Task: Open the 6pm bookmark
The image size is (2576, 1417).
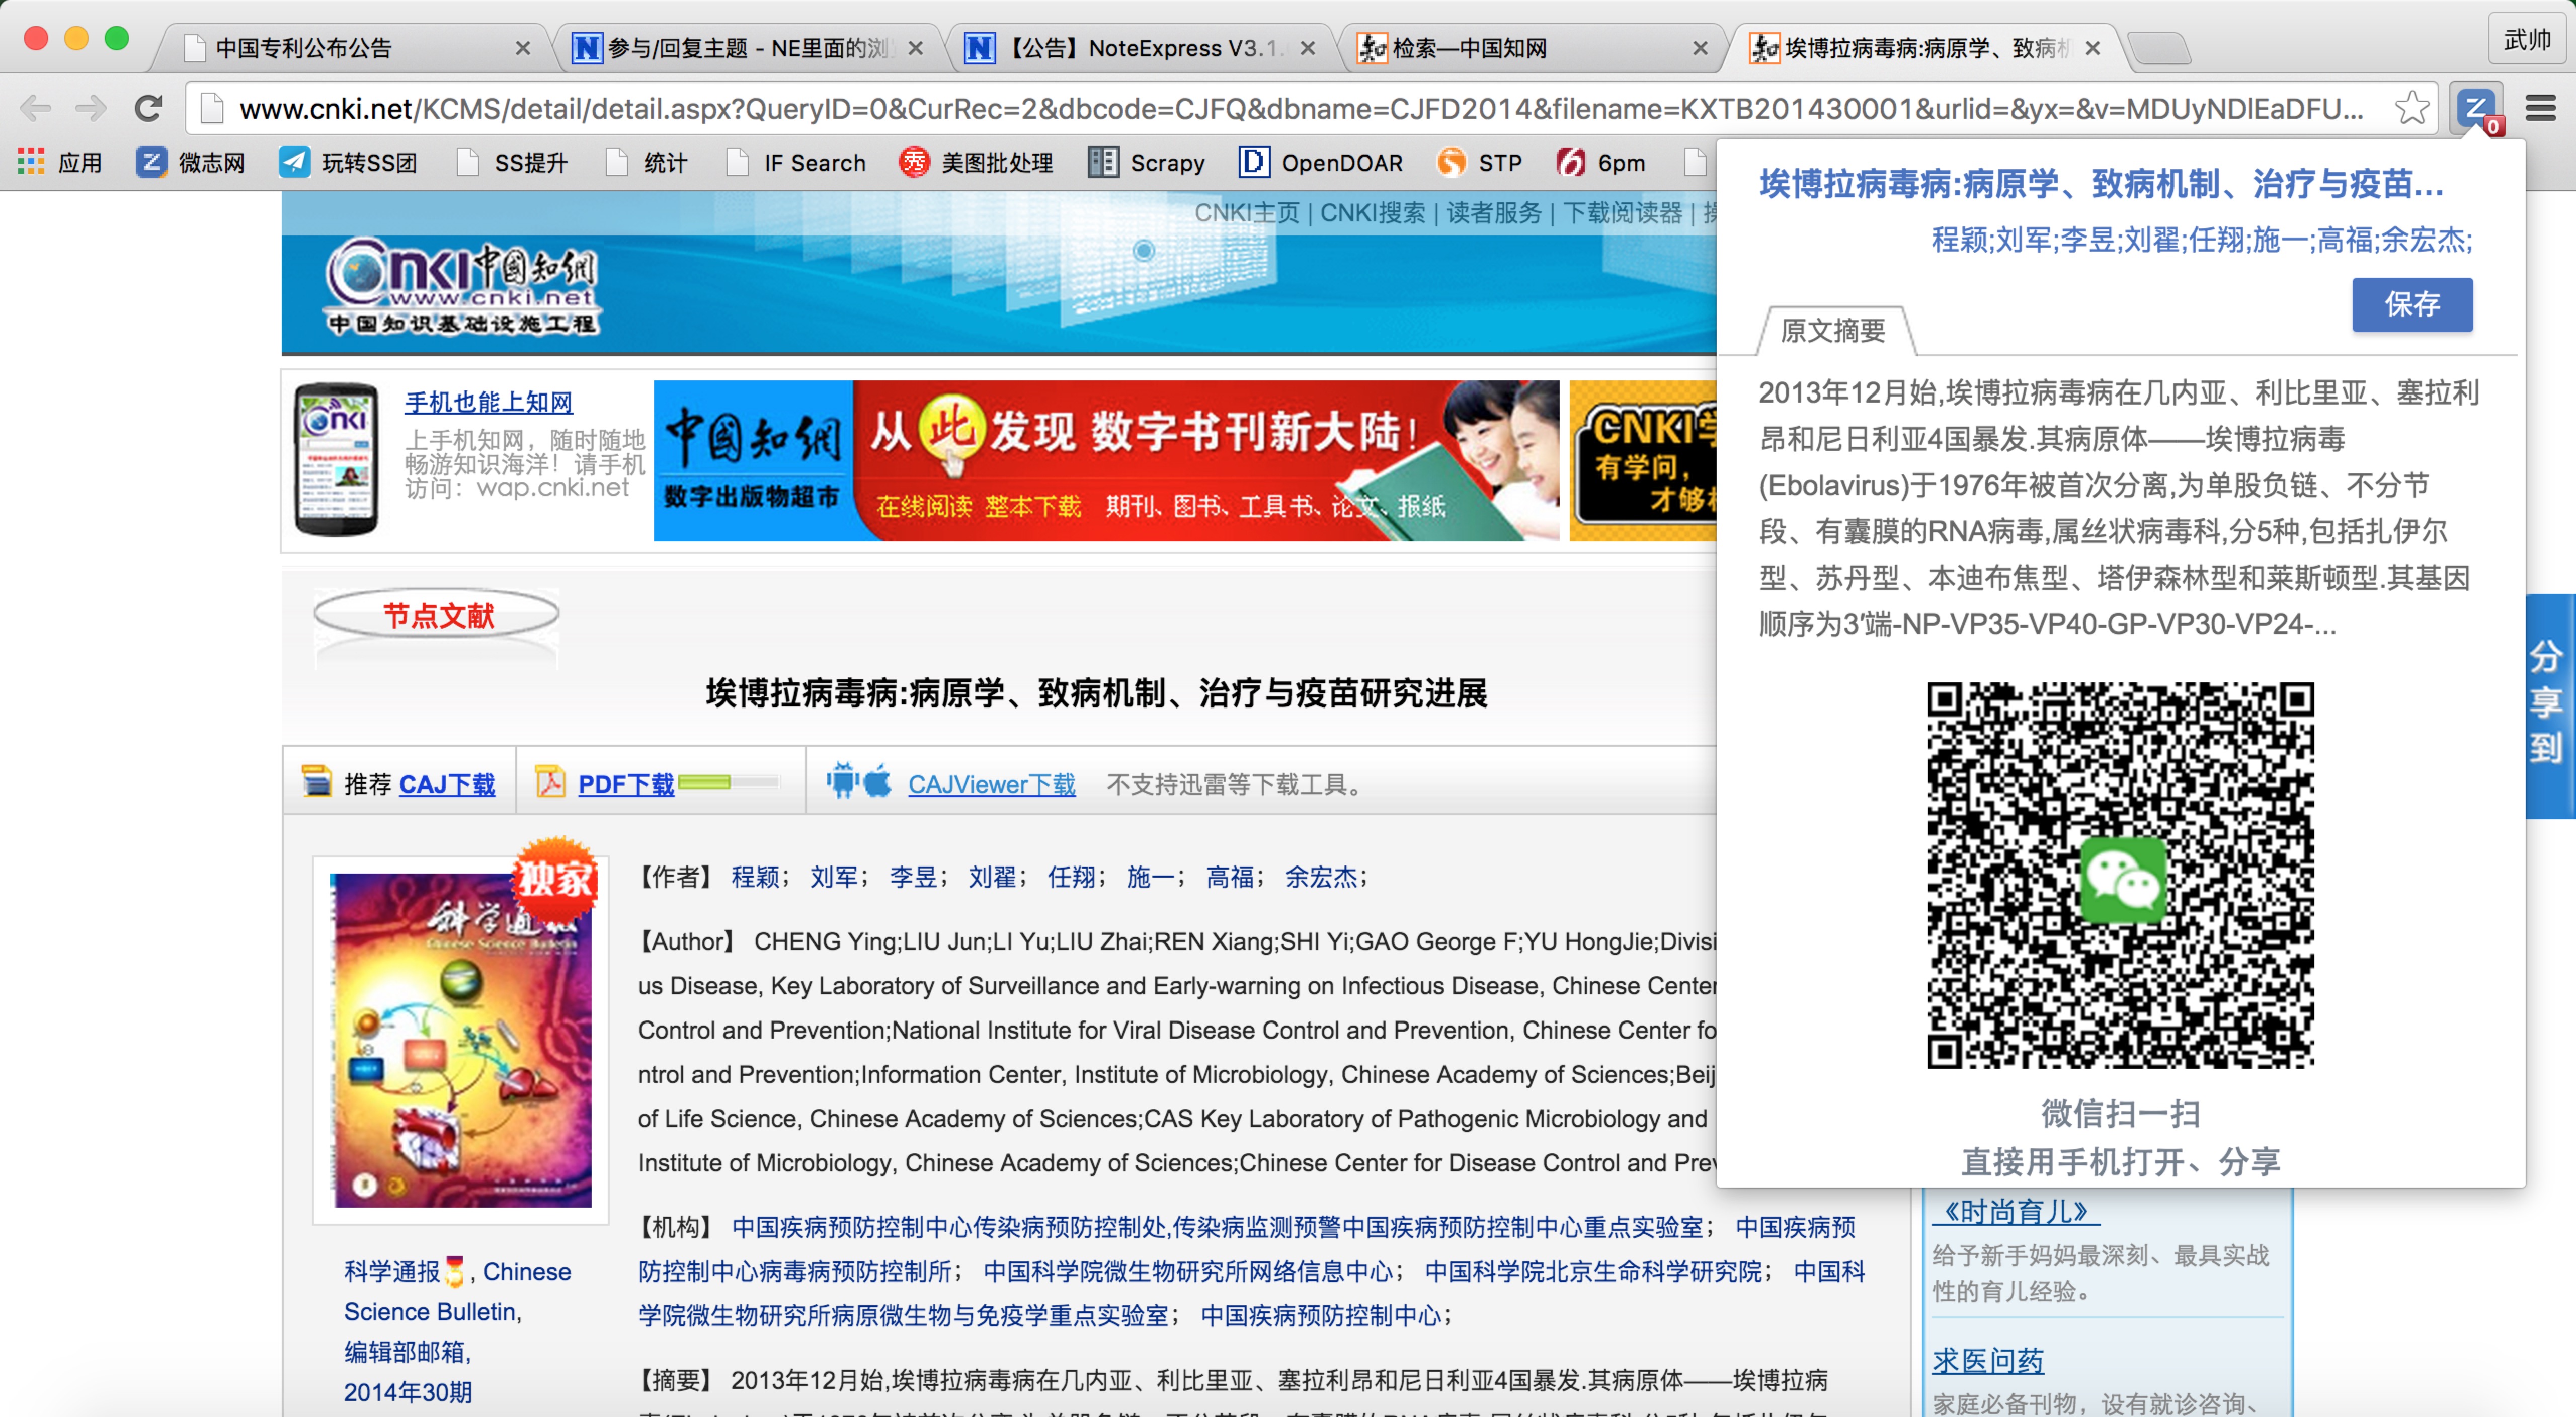Action: (1600, 163)
